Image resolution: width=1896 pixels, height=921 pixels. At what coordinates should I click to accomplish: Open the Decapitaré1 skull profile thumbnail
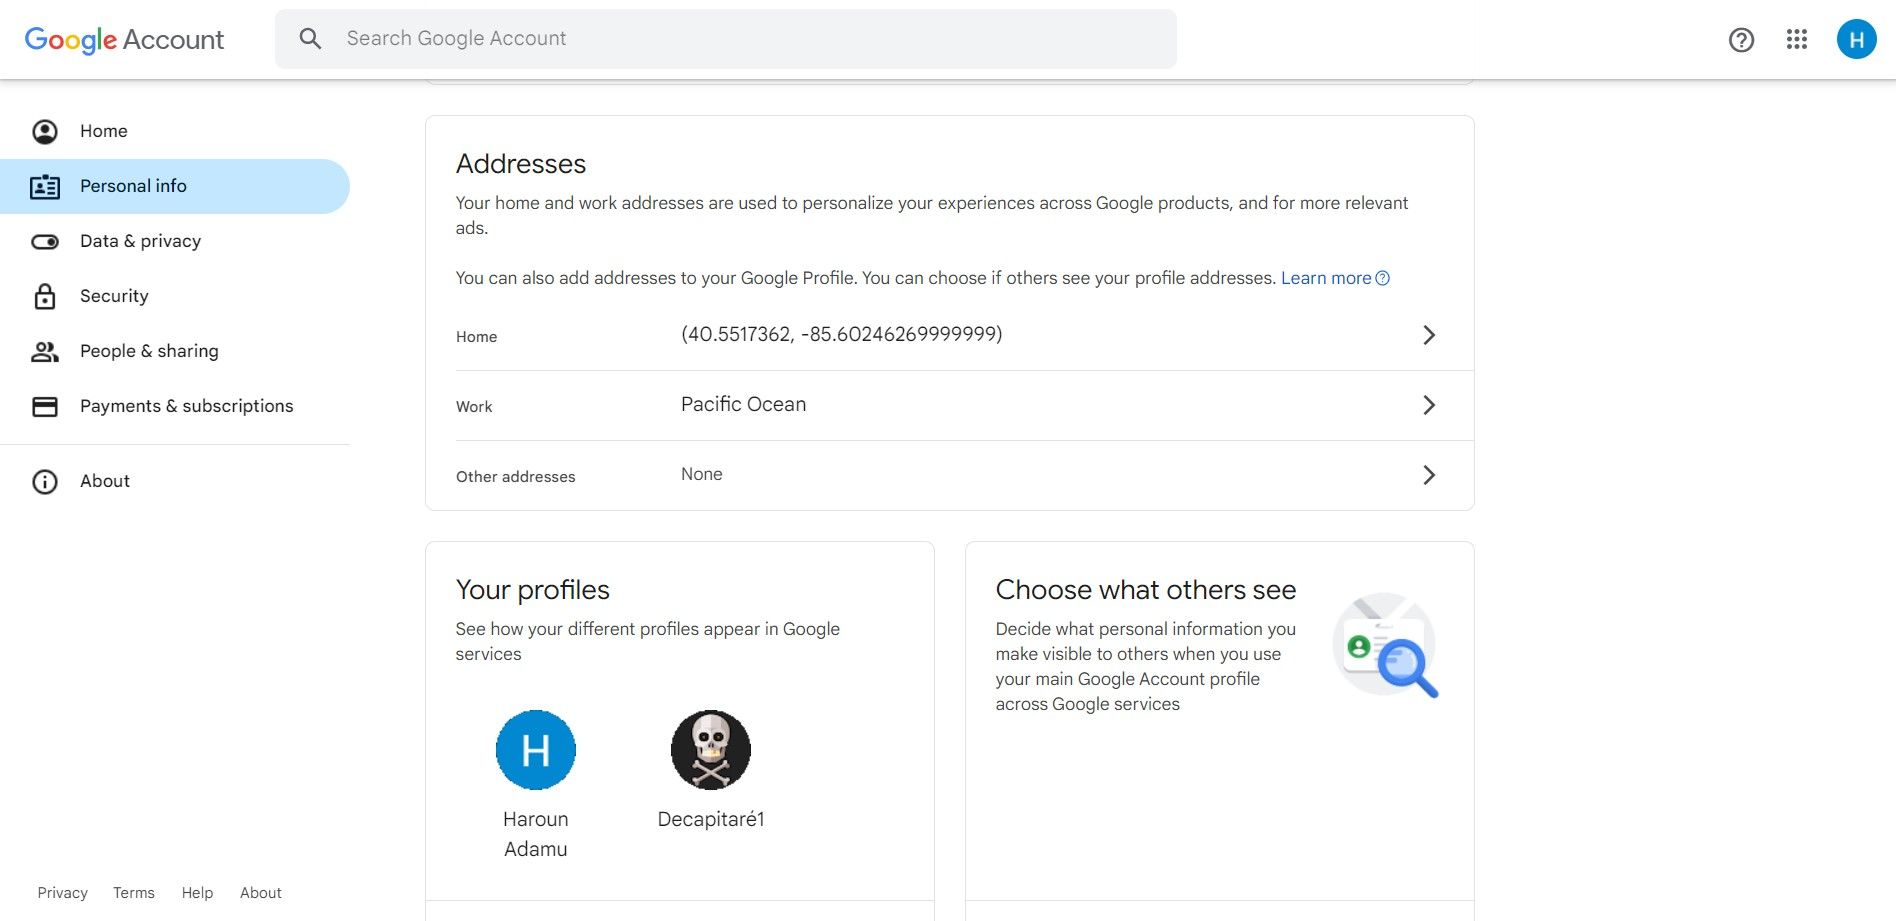(x=710, y=750)
